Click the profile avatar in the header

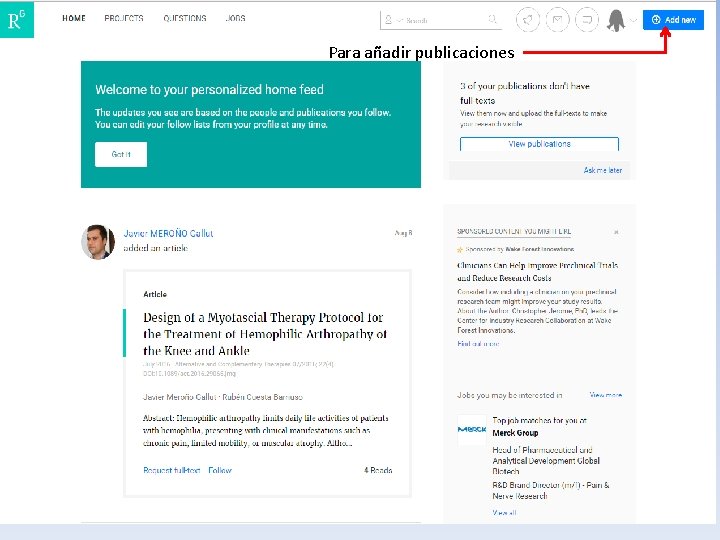click(x=616, y=20)
